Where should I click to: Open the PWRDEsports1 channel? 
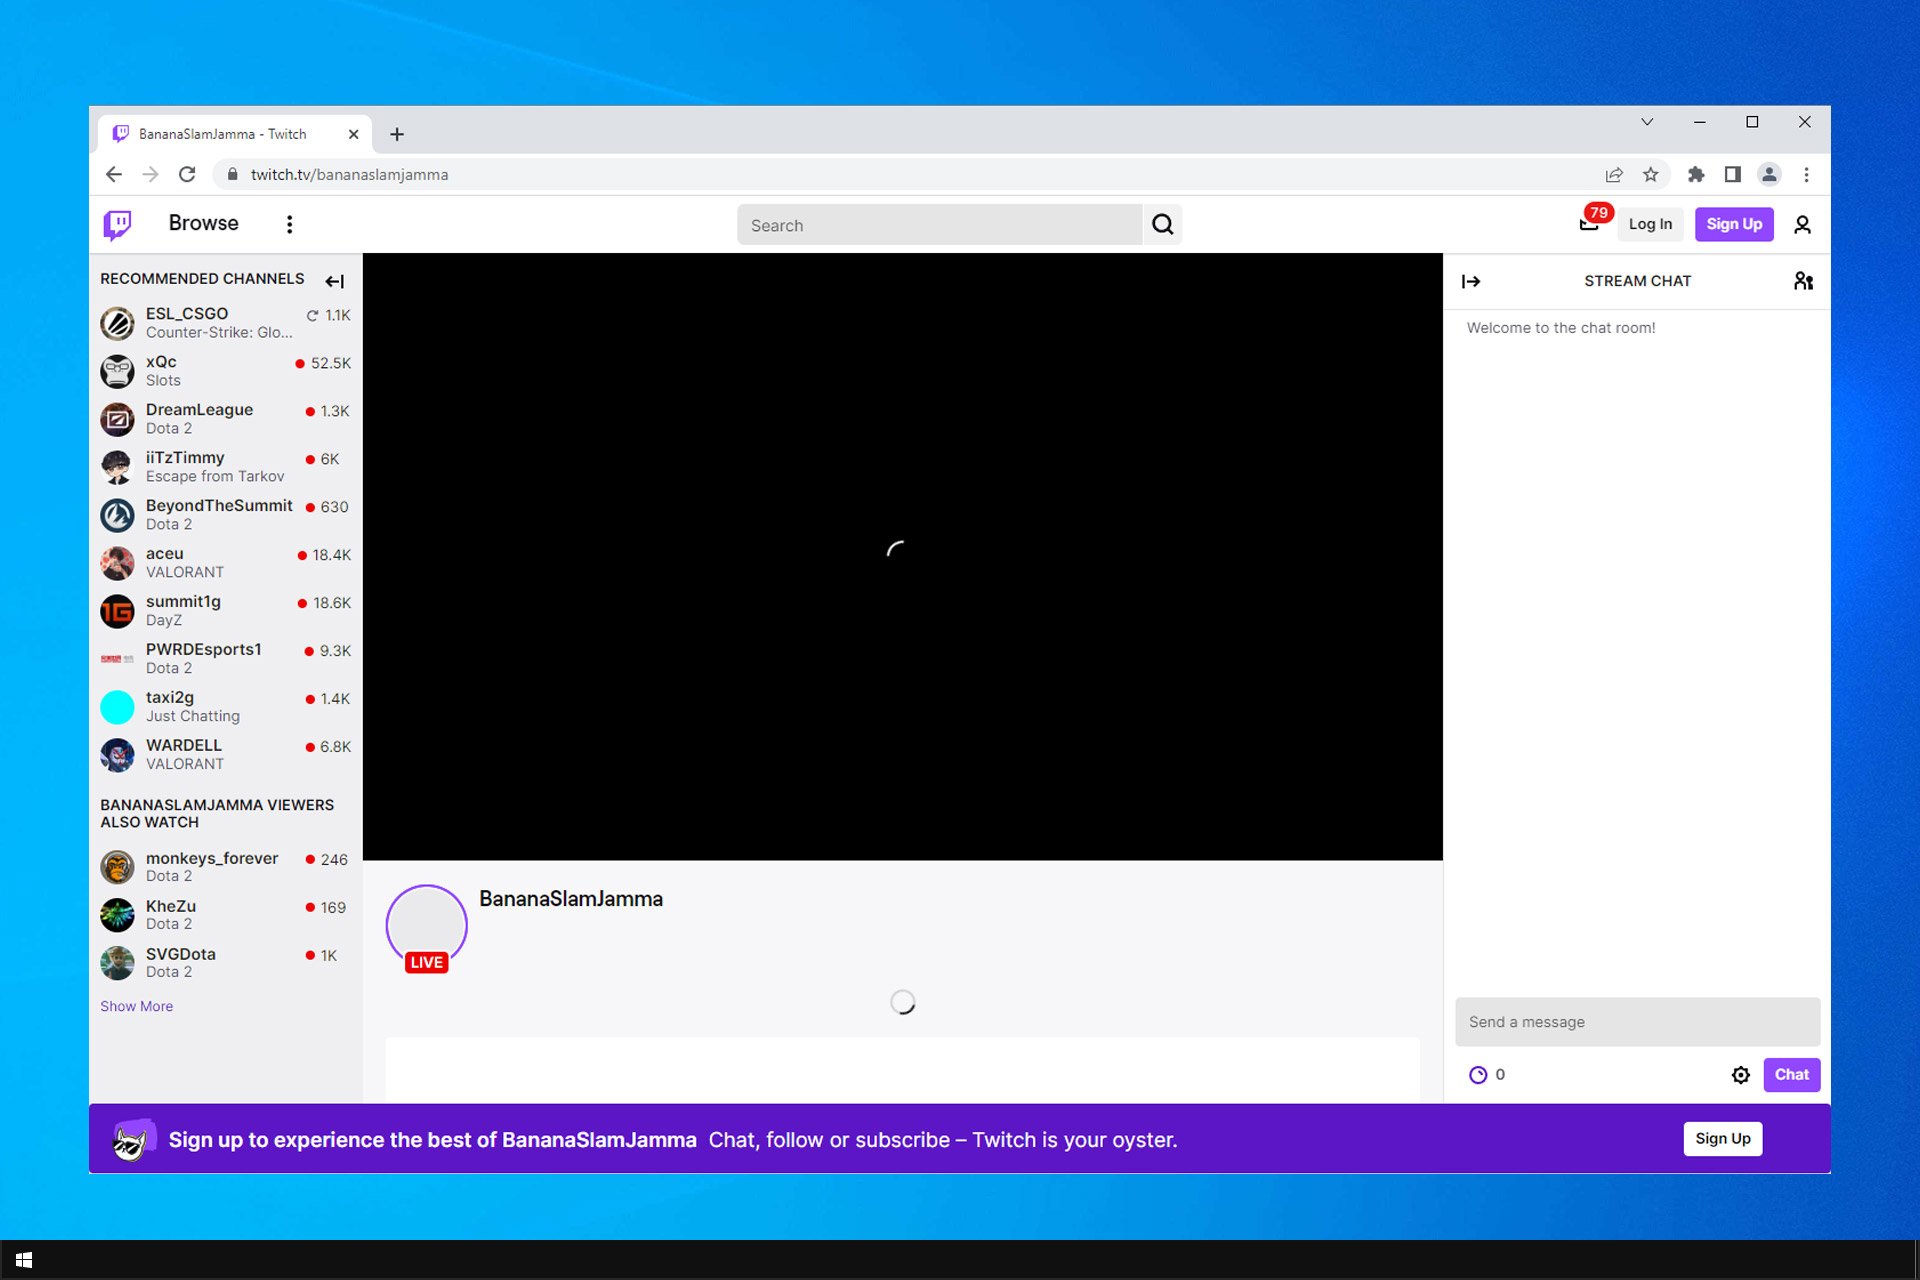(x=226, y=659)
